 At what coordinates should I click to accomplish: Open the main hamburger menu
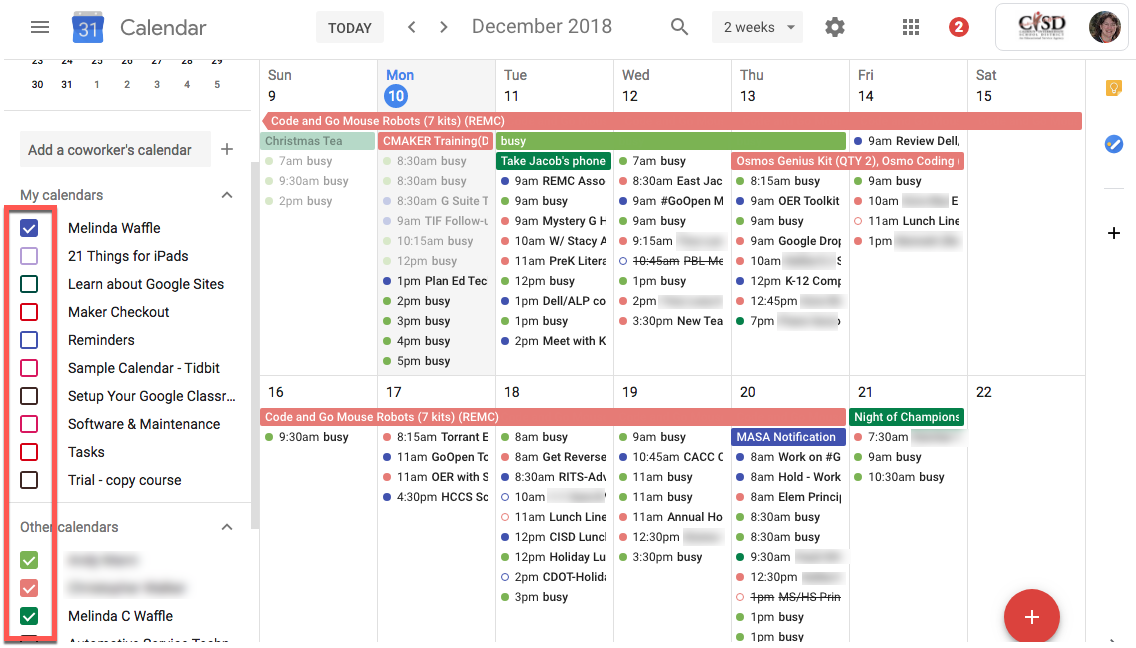[40, 28]
